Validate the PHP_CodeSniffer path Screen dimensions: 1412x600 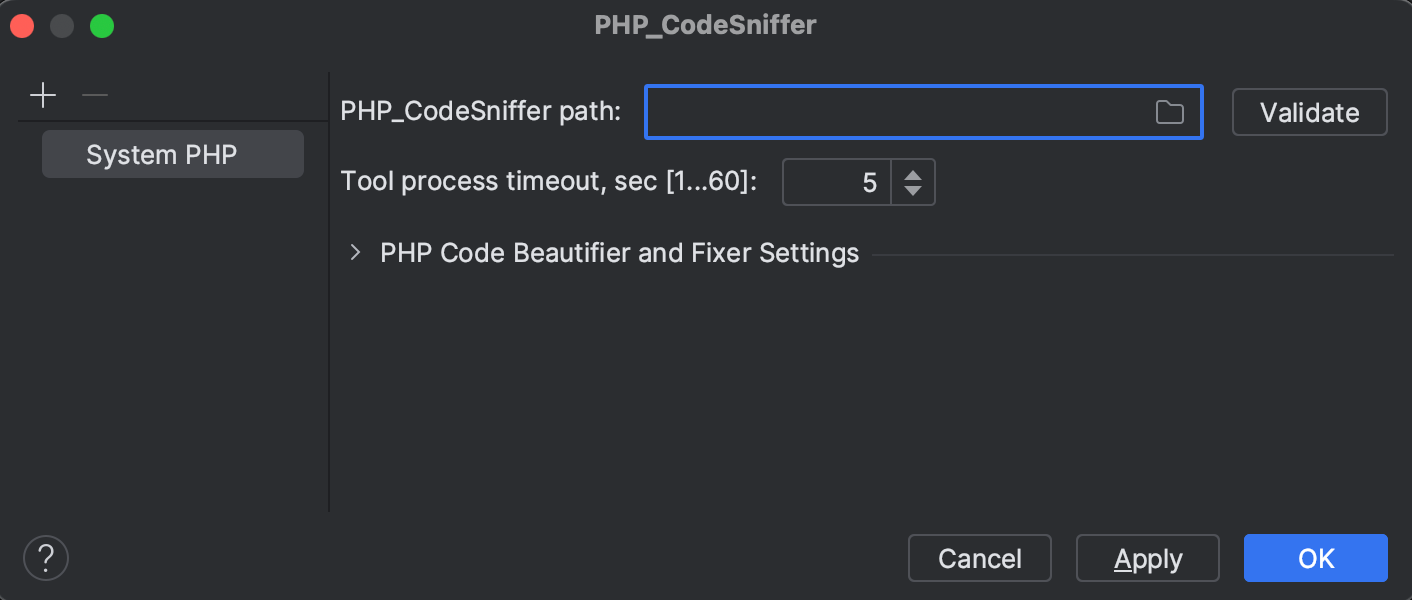coord(1309,112)
